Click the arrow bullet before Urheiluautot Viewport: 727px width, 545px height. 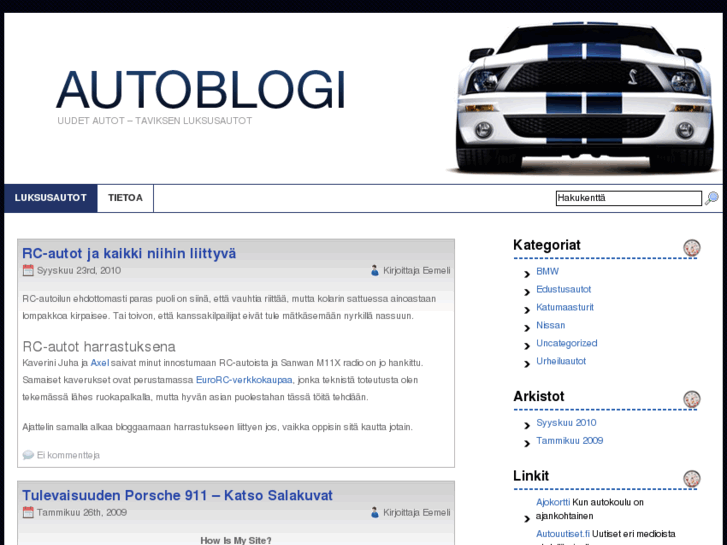pyautogui.click(x=527, y=365)
